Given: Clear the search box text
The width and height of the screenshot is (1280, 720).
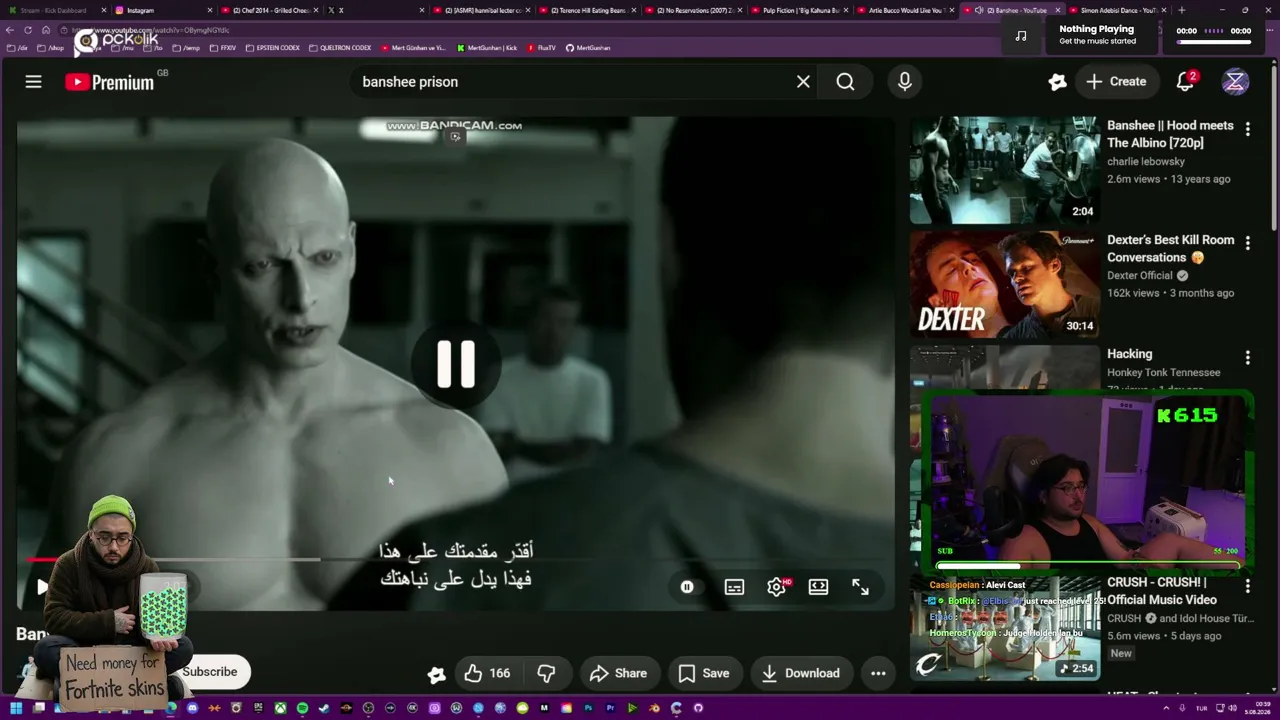Looking at the screenshot, I should pos(803,82).
